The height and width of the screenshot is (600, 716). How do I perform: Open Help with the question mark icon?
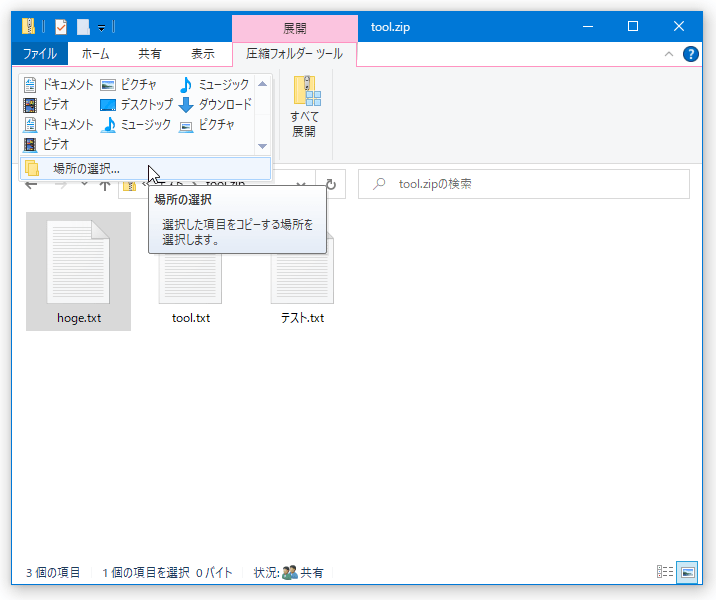pyautogui.click(x=690, y=54)
